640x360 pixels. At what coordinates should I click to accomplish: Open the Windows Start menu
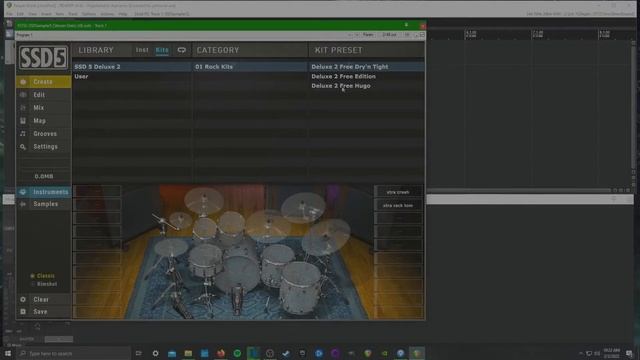8,353
